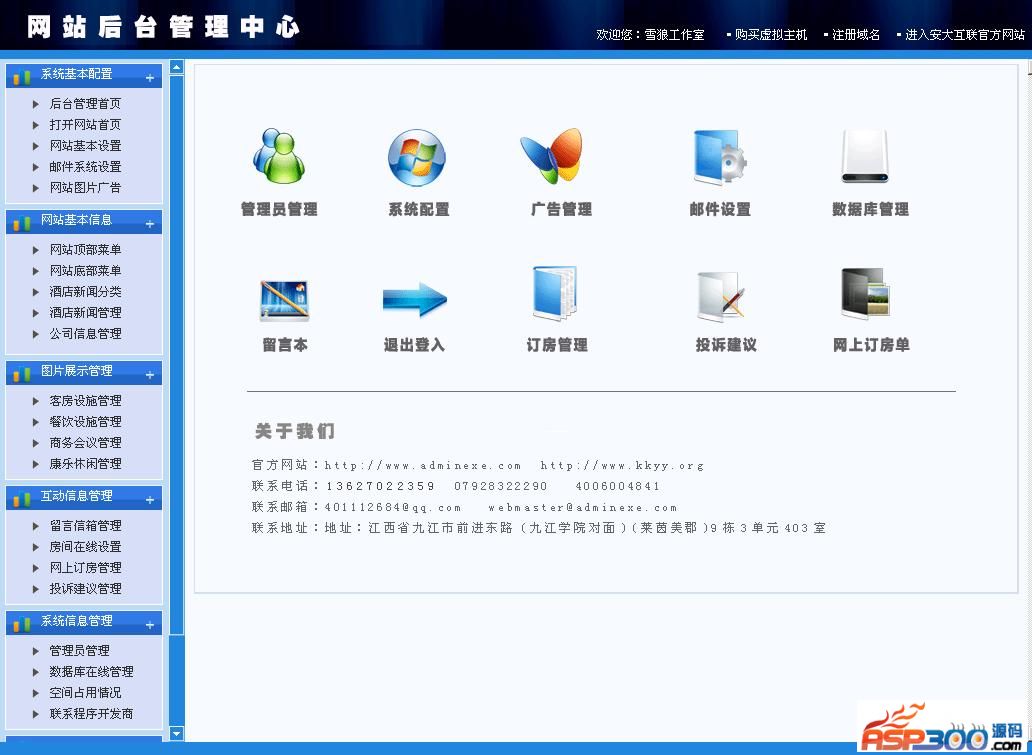
Task: Select 网上订房管理 menu entry
Action: 86,567
